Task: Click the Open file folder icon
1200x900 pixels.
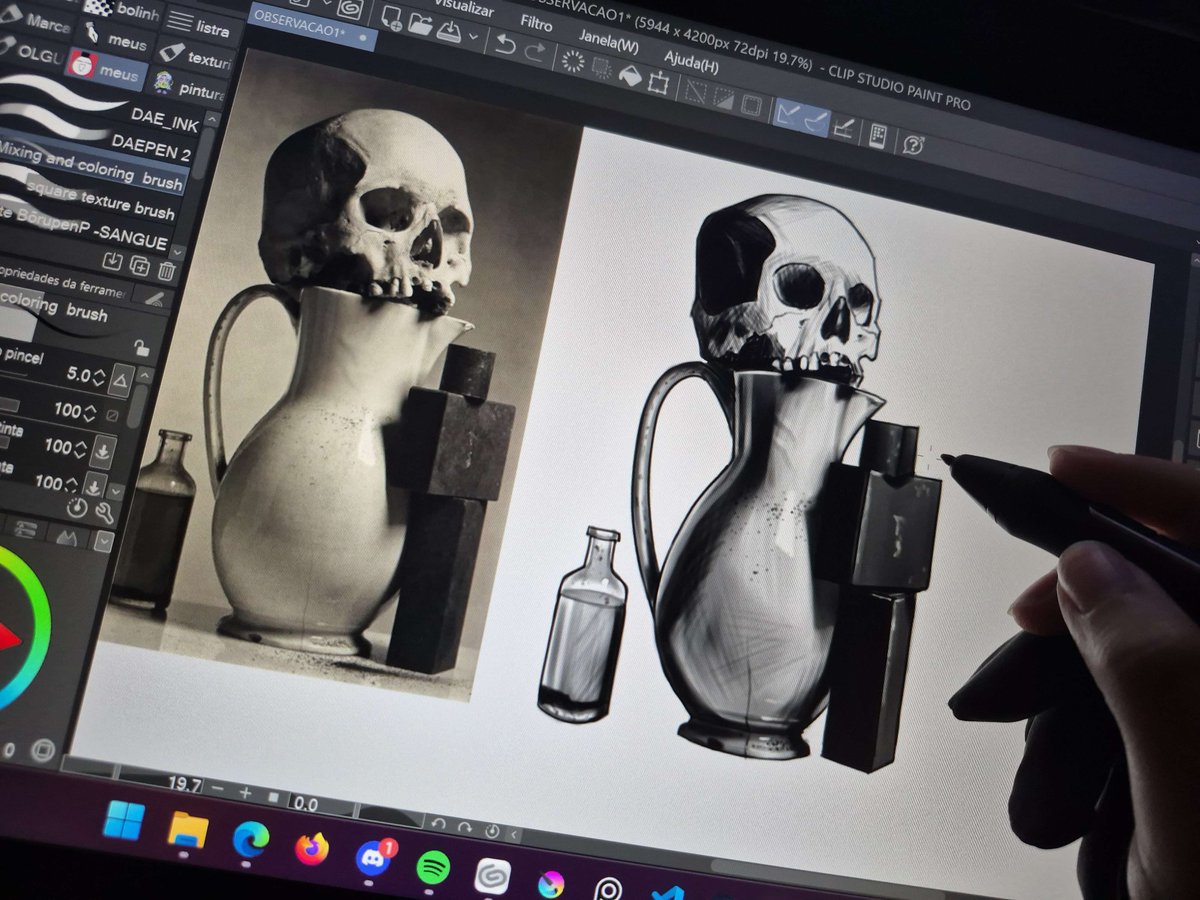Action: pos(421,25)
